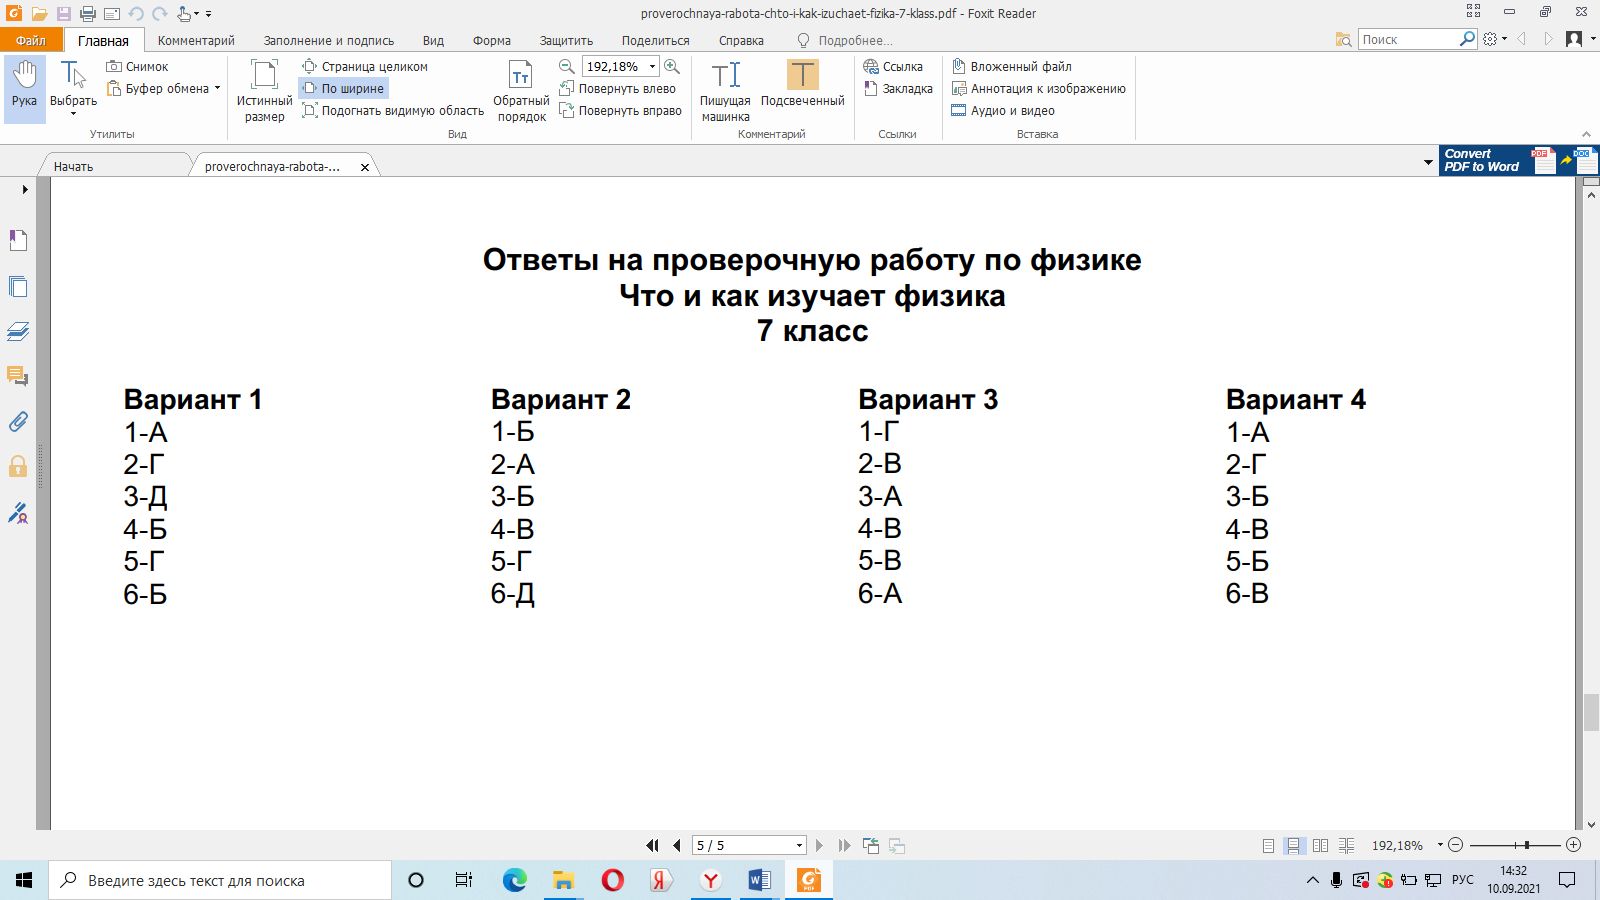Viewport: 1600px width, 900px height.
Task: Rotate page right with Повернуть вправо
Action: coord(620,111)
